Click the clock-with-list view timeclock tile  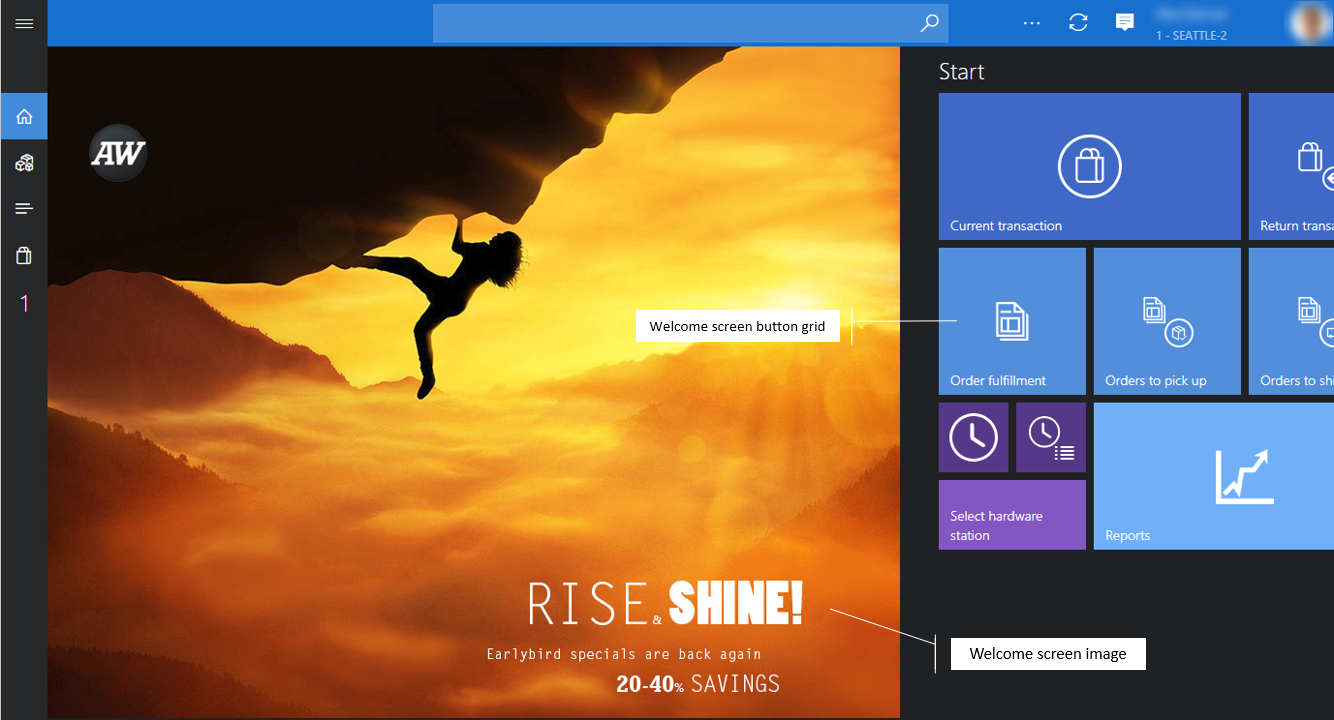(1050, 437)
